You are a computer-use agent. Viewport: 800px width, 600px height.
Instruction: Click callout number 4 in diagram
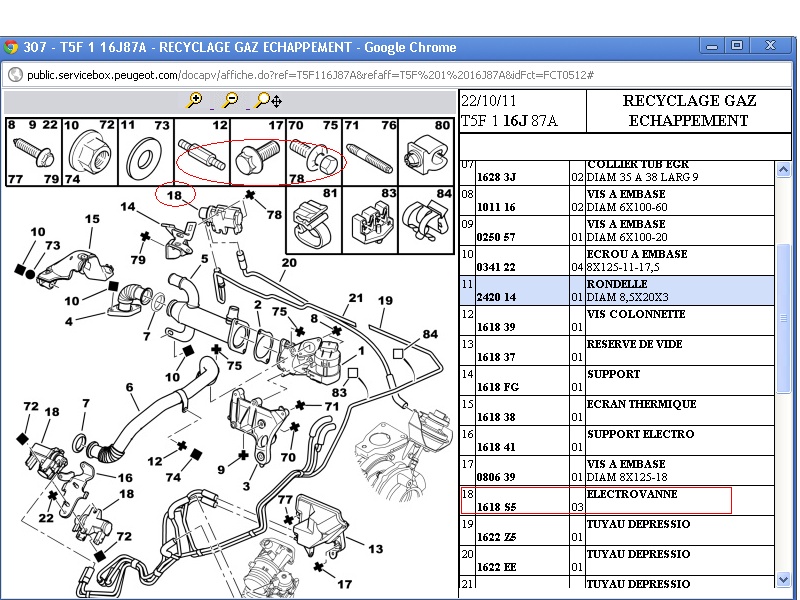pyautogui.click(x=69, y=321)
